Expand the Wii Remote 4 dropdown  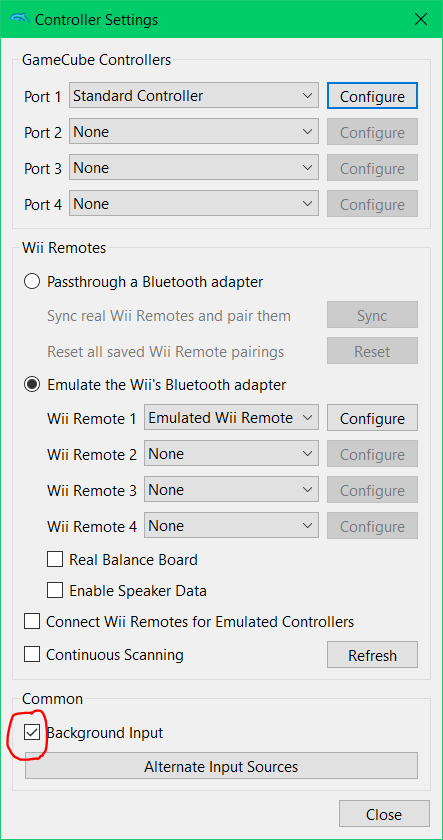click(x=231, y=526)
